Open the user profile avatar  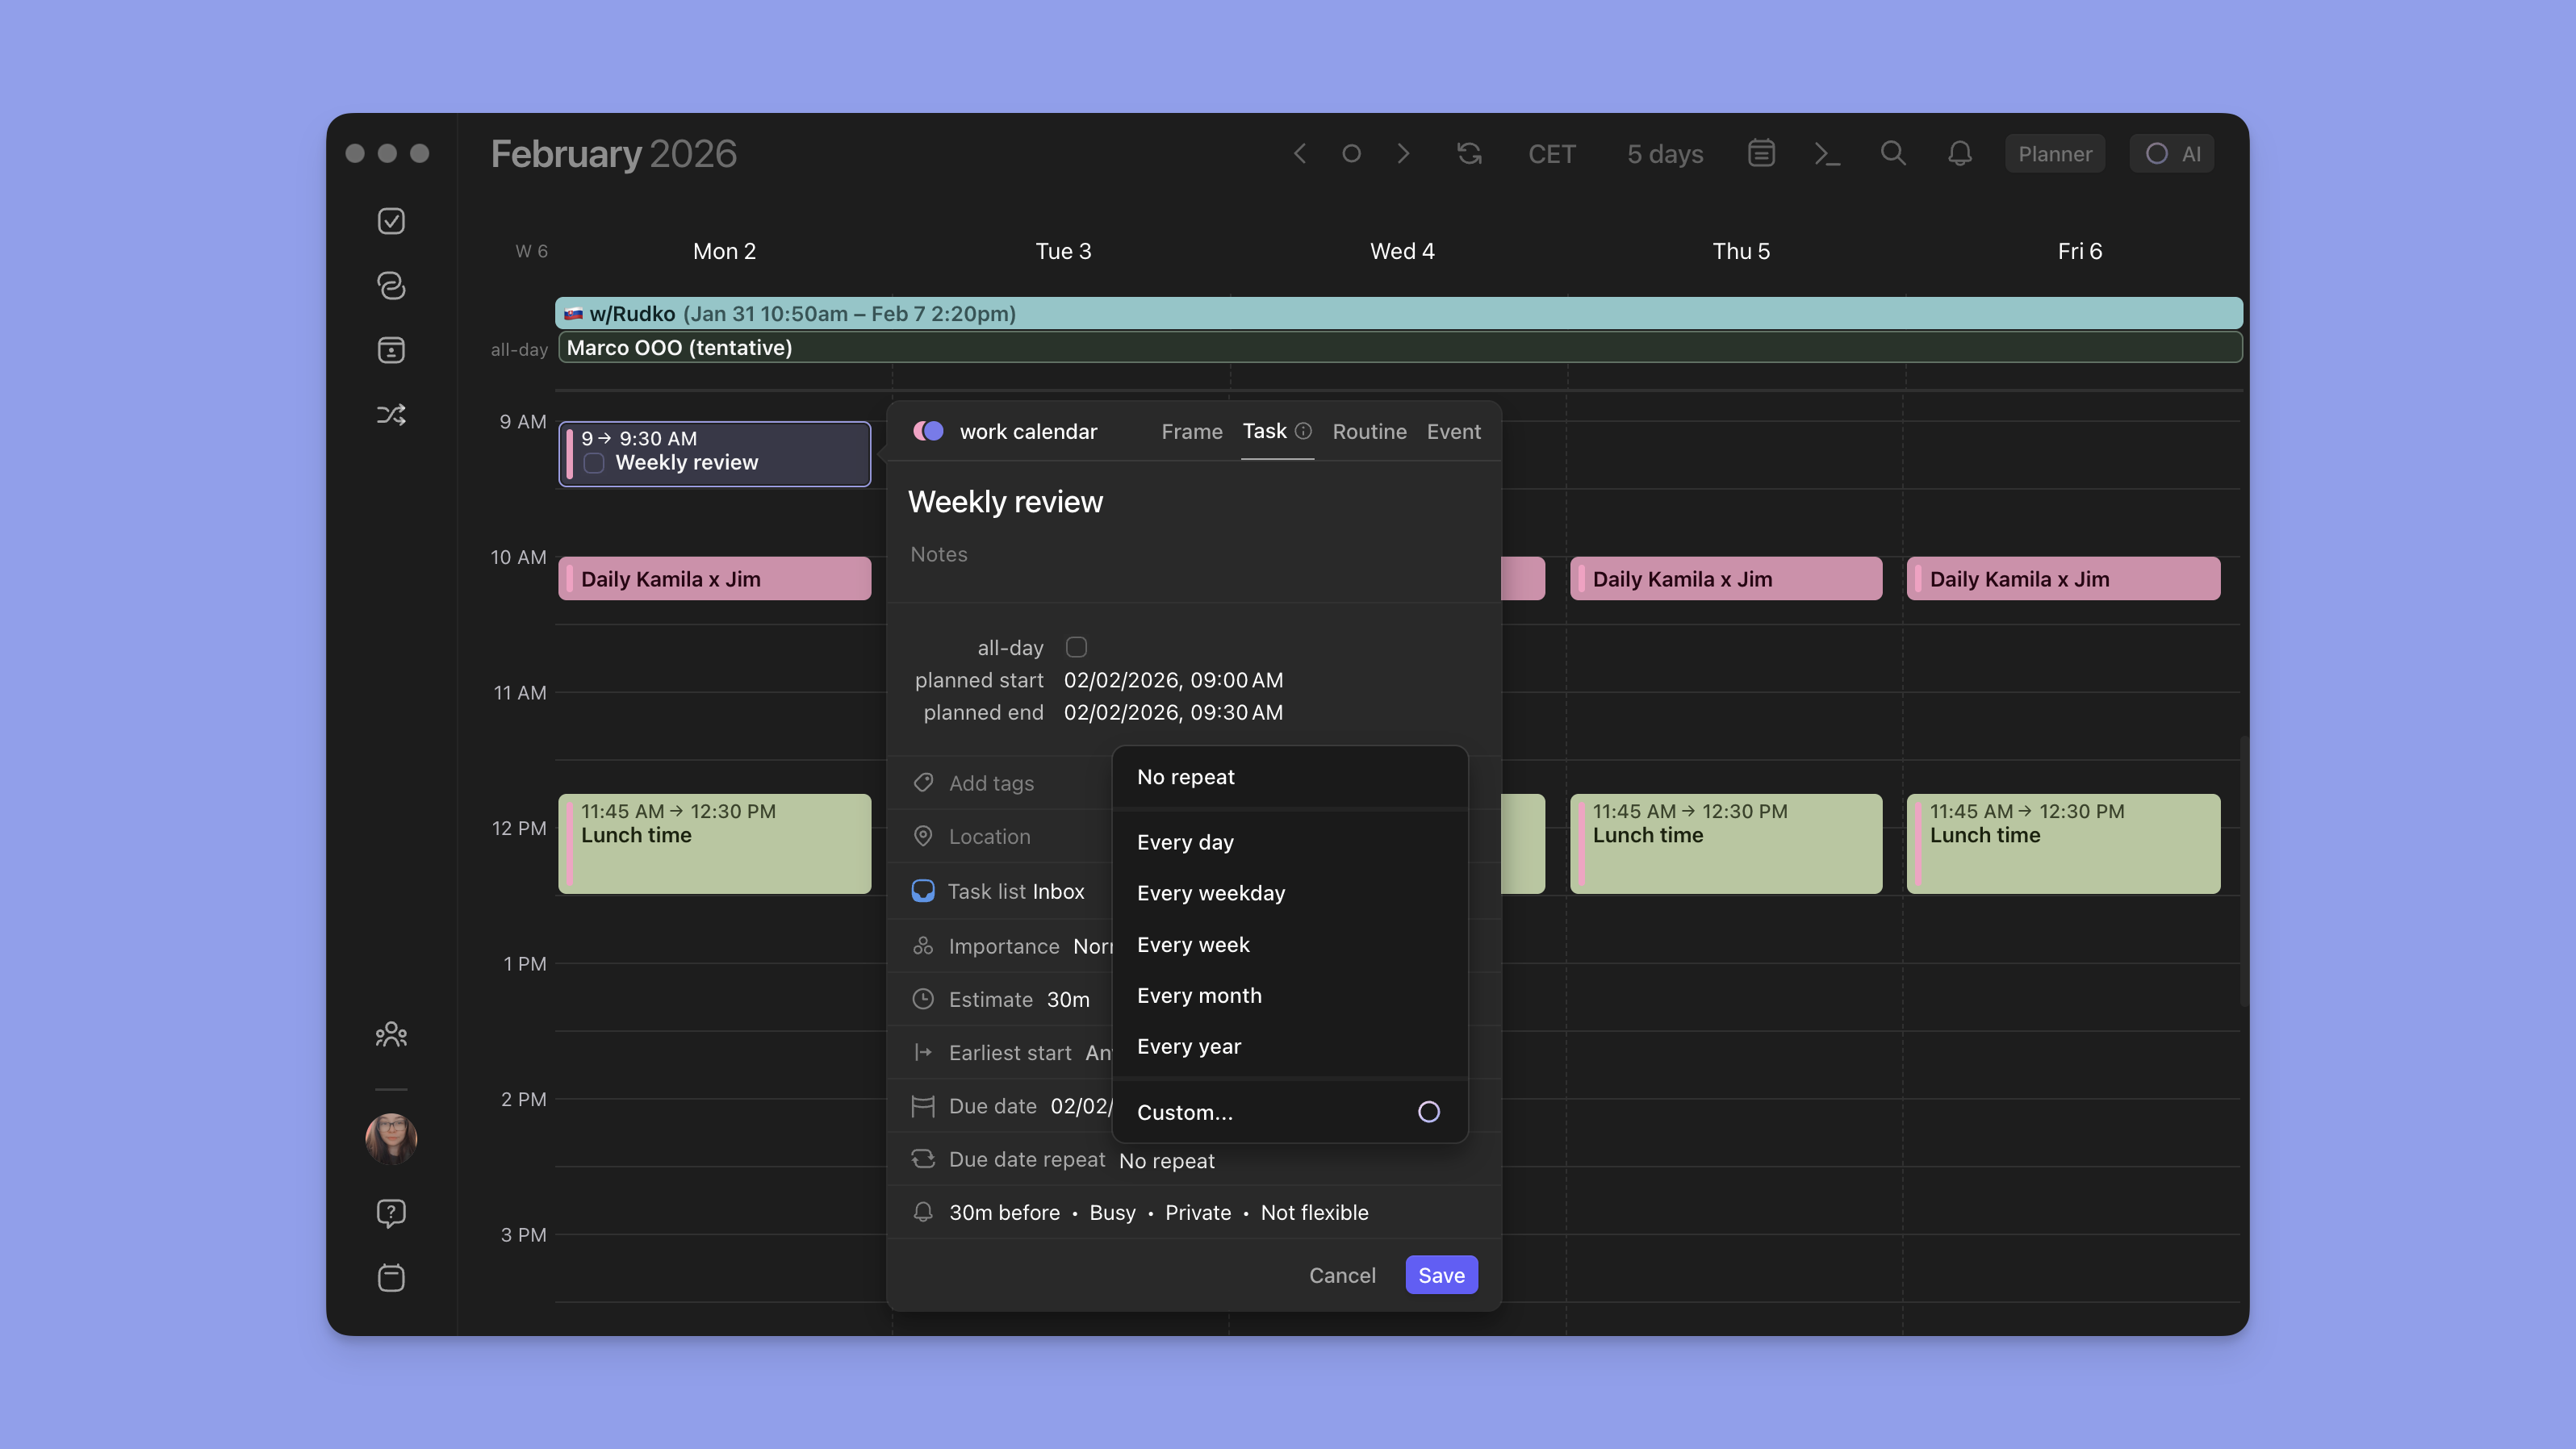(391, 1138)
